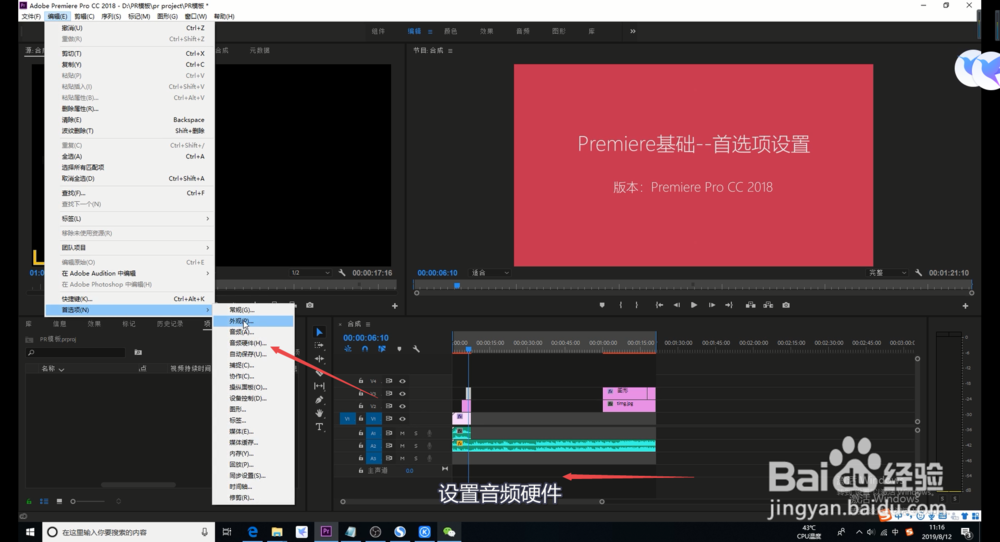Click program monitor playhead scrubber

coord(457,286)
